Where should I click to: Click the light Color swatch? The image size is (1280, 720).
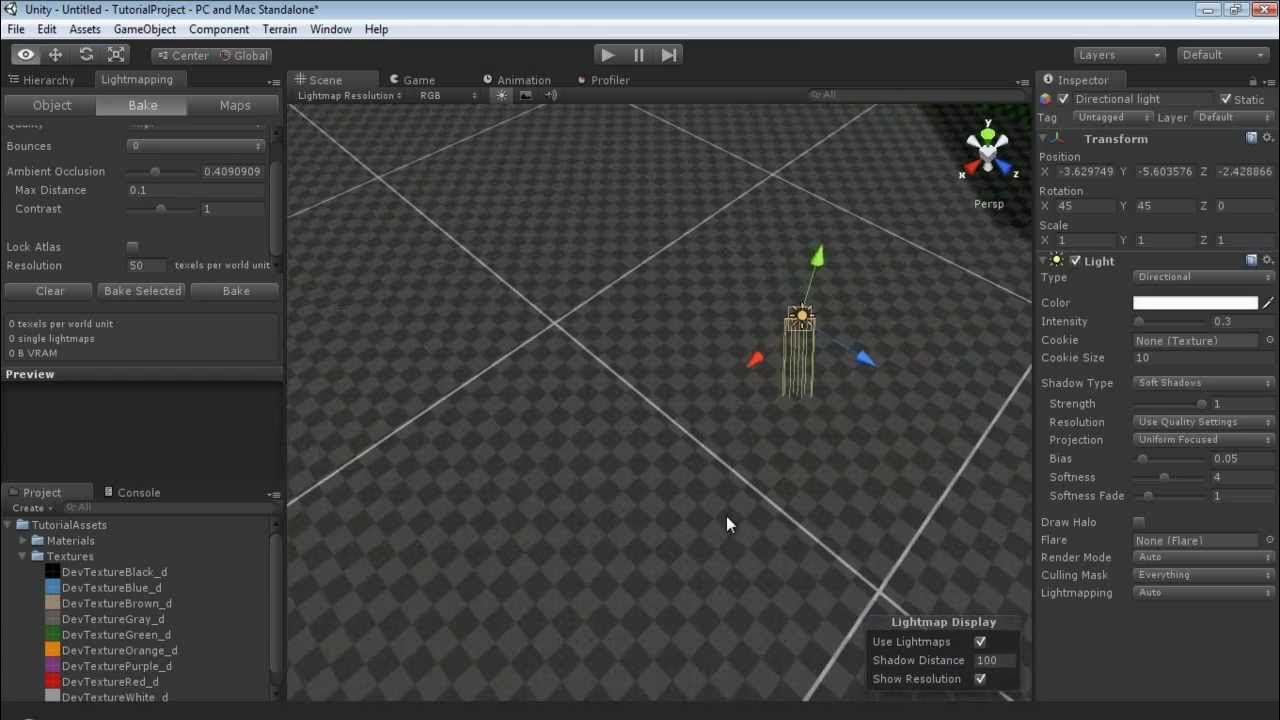point(1195,303)
